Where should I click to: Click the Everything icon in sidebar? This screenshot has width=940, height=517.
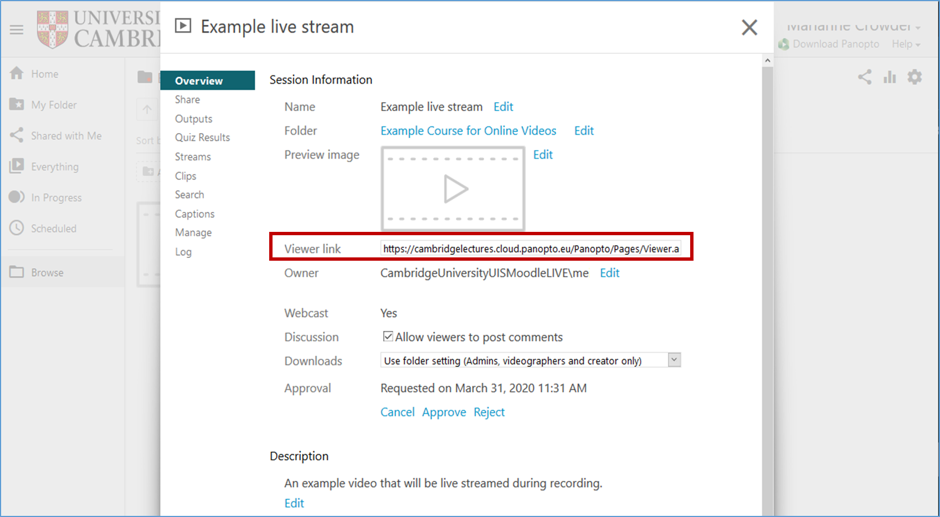pos(17,166)
